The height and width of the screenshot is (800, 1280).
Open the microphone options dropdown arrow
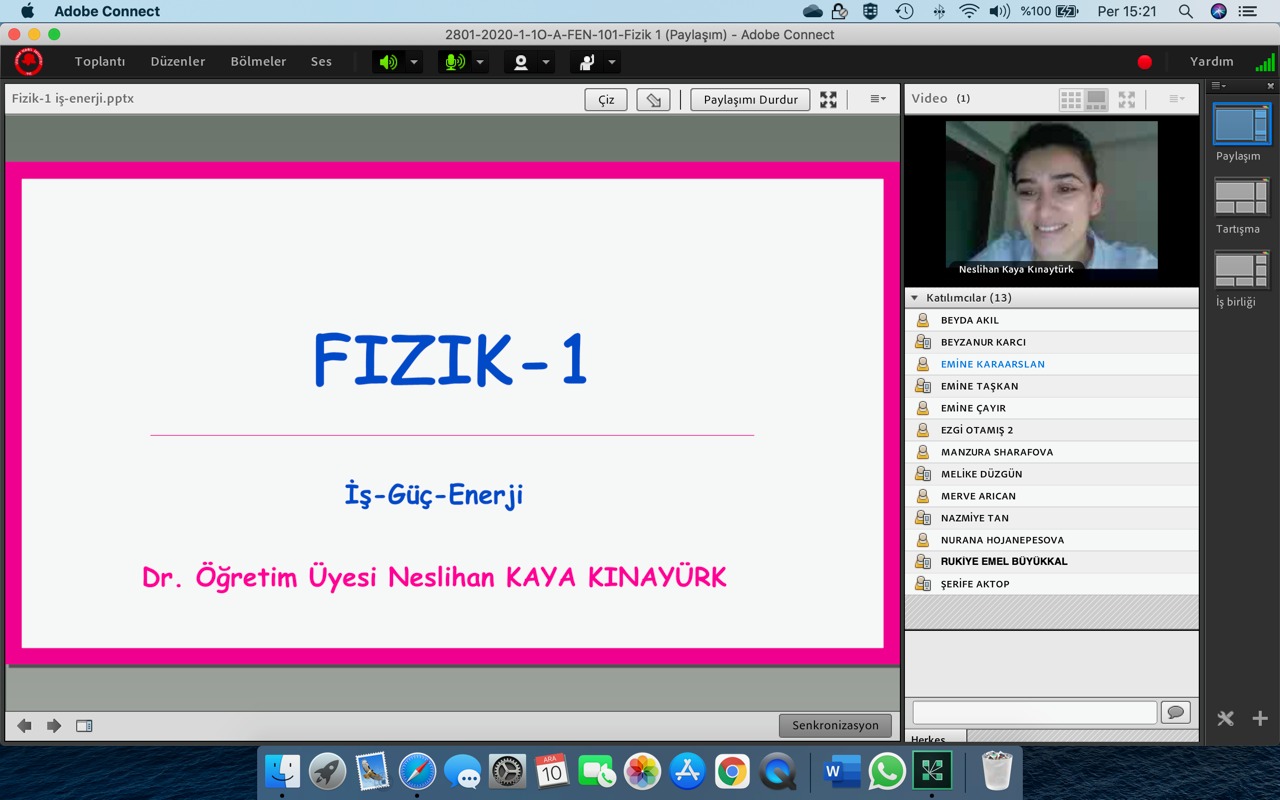[480, 62]
